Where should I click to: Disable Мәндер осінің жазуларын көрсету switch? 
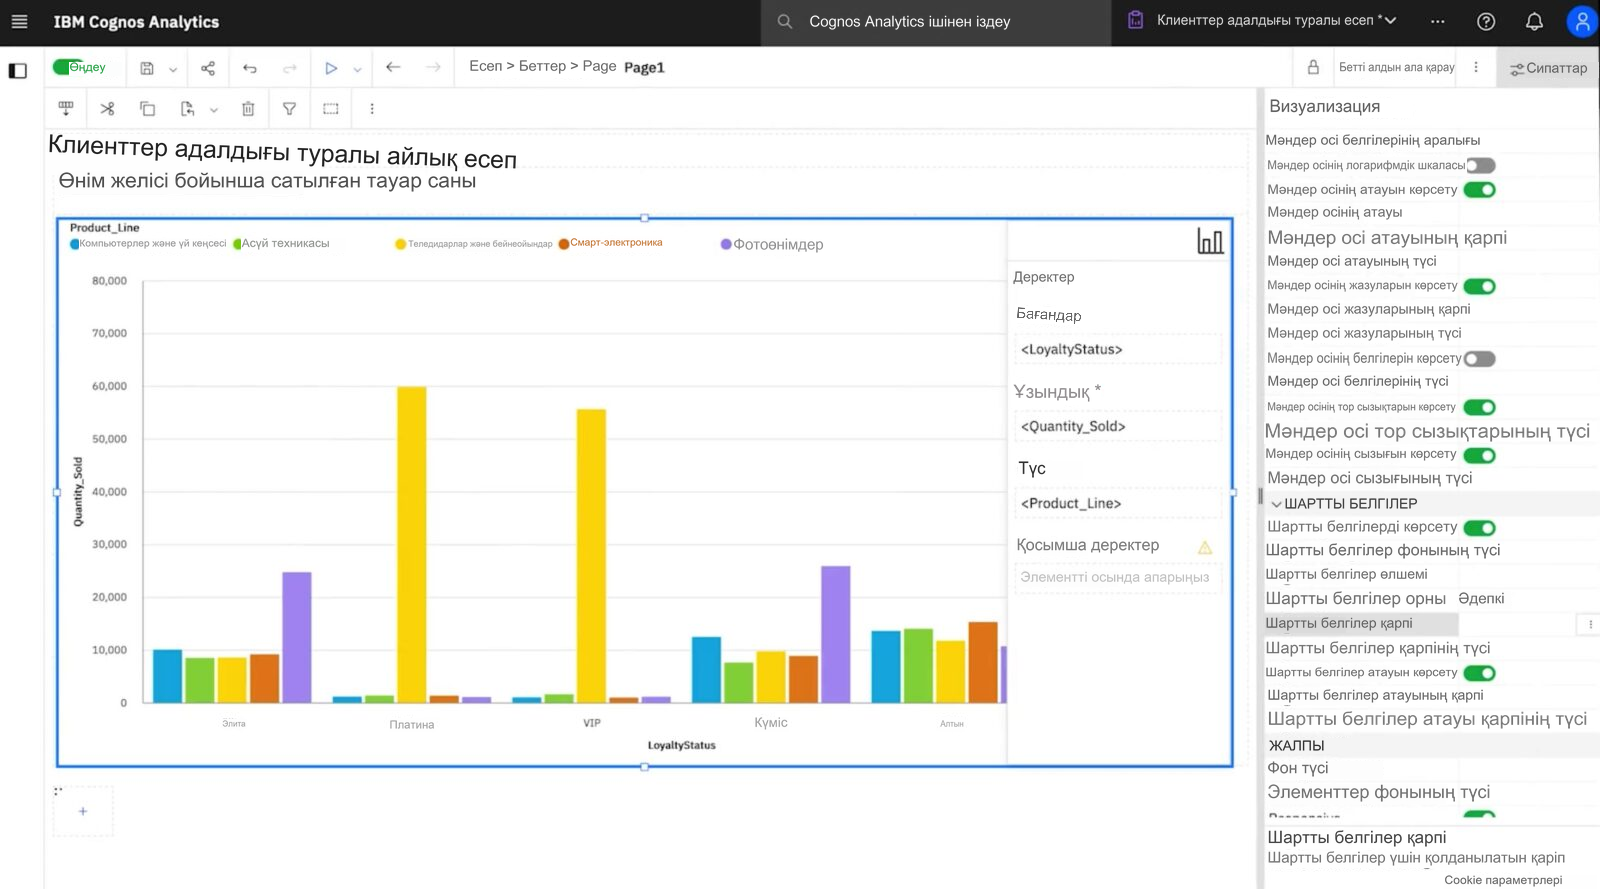(x=1480, y=286)
